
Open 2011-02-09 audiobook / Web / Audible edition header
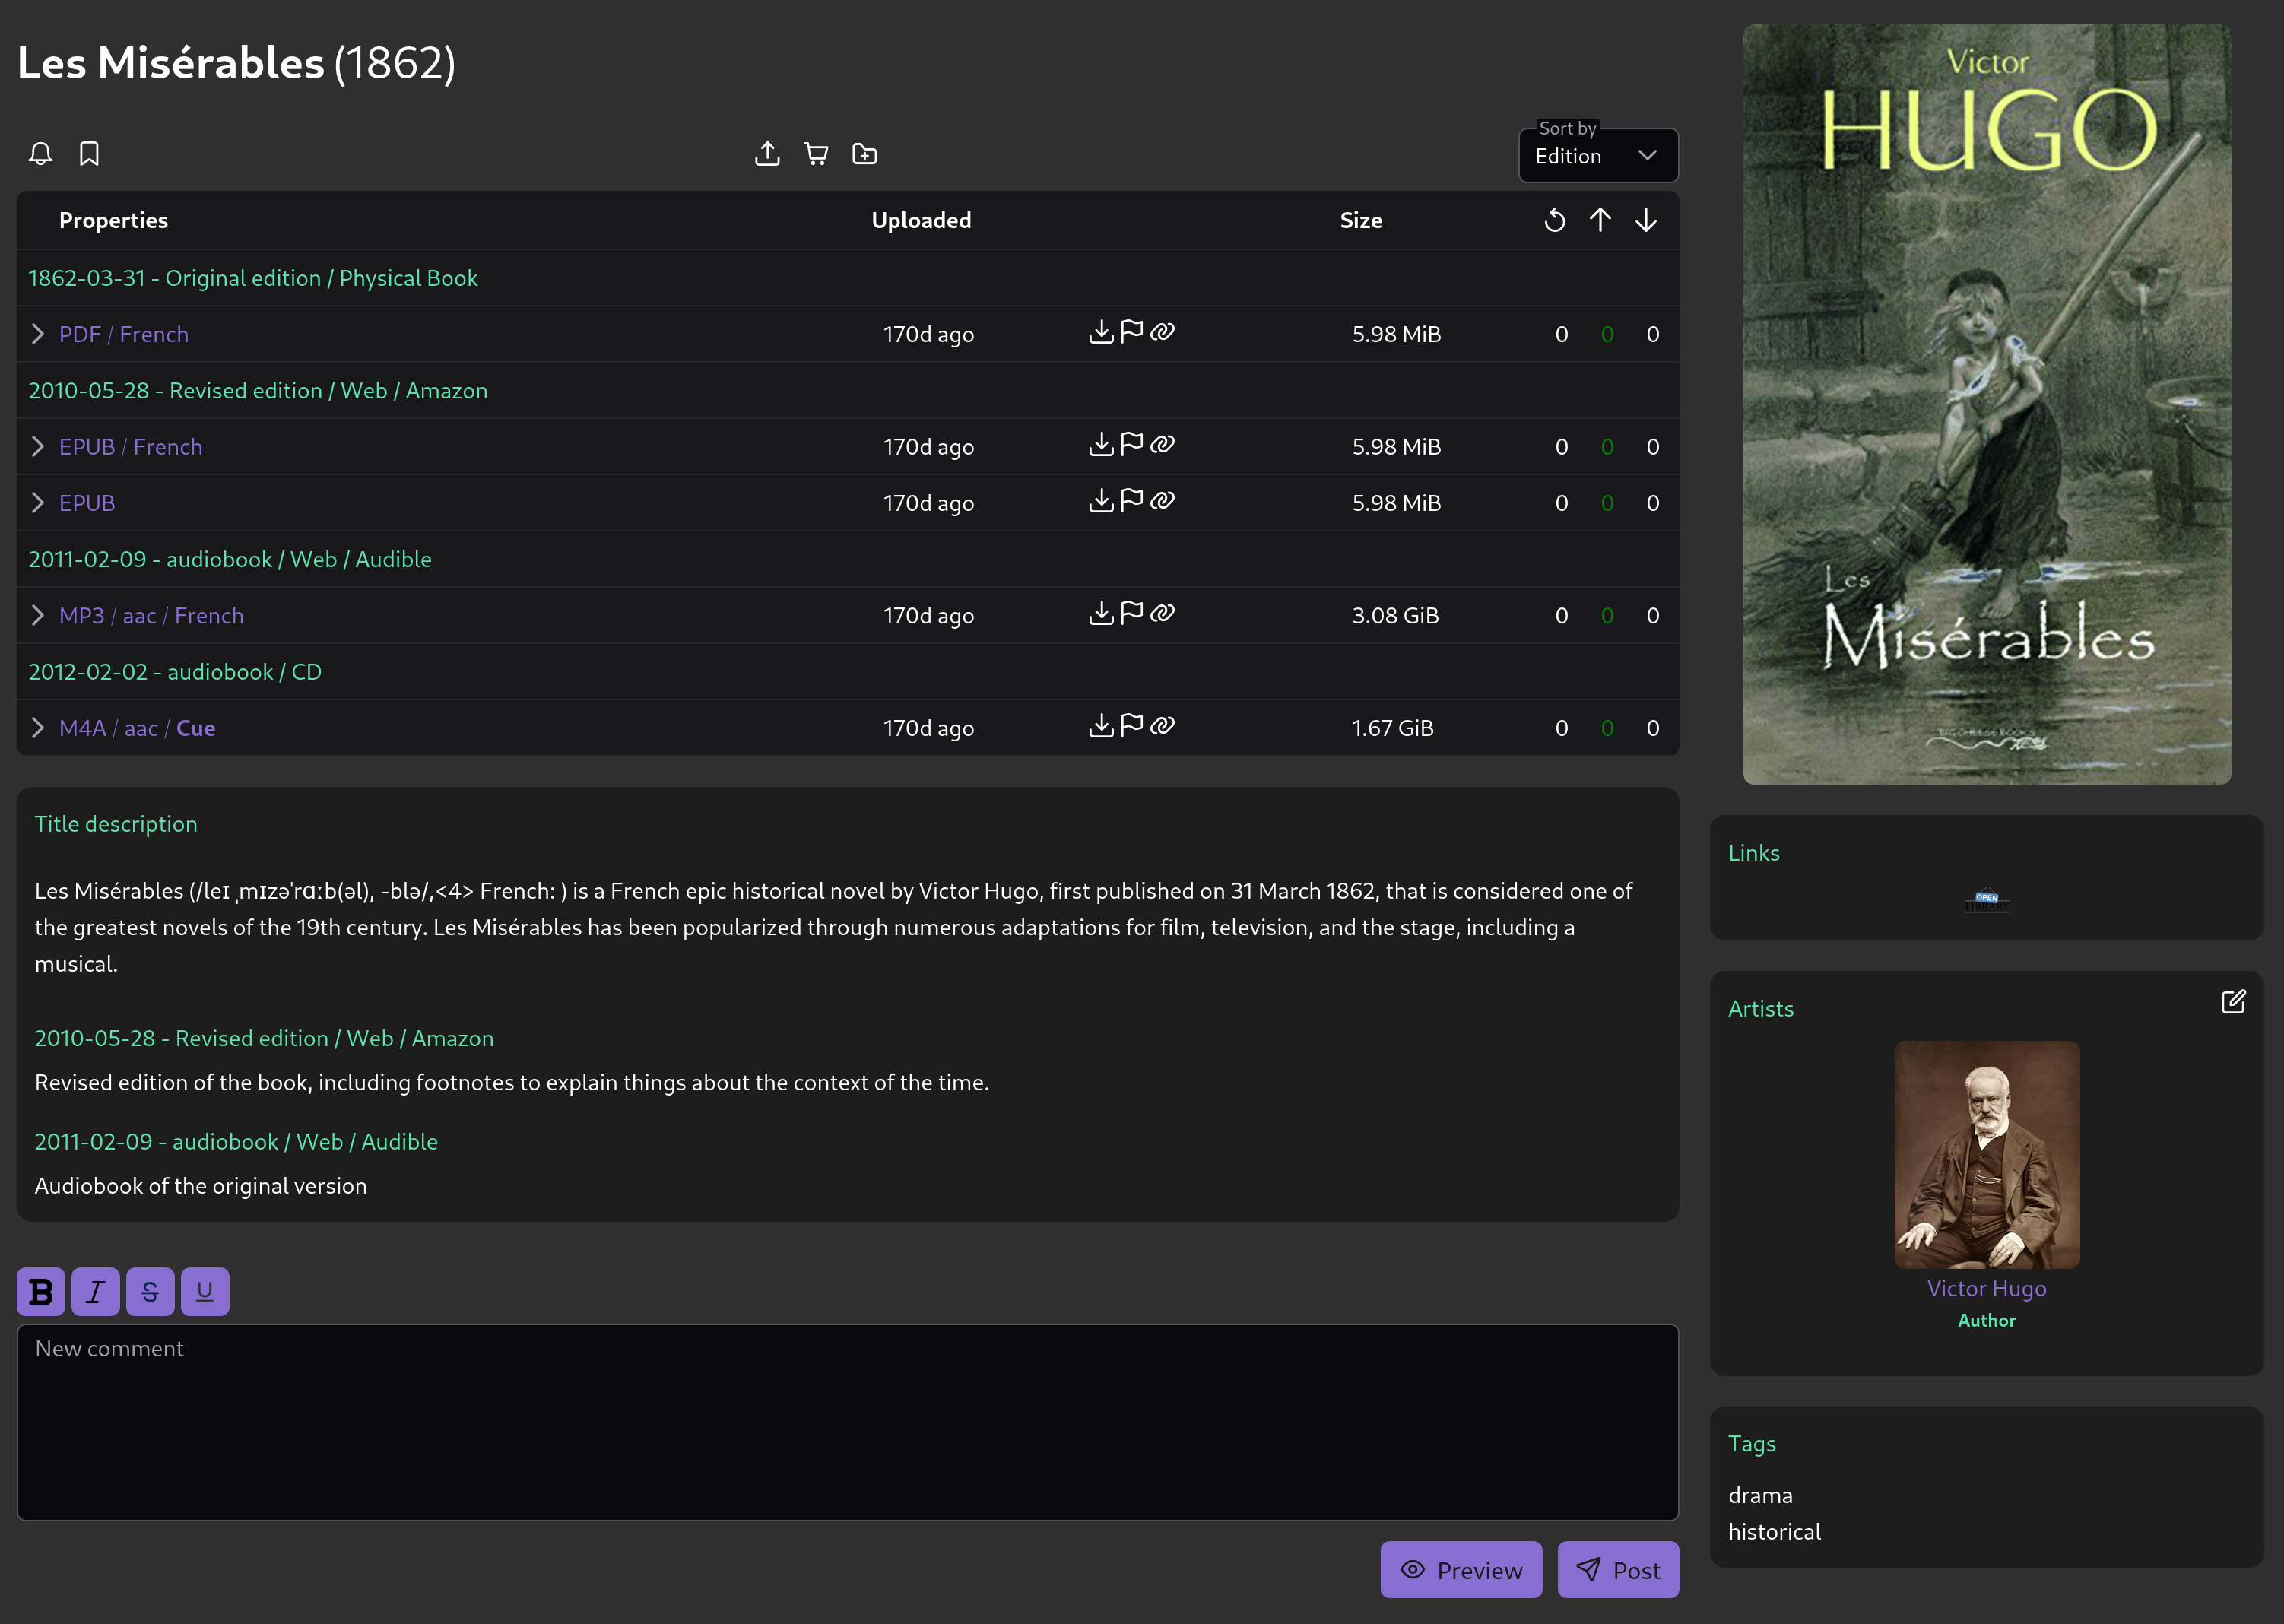click(230, 559)
